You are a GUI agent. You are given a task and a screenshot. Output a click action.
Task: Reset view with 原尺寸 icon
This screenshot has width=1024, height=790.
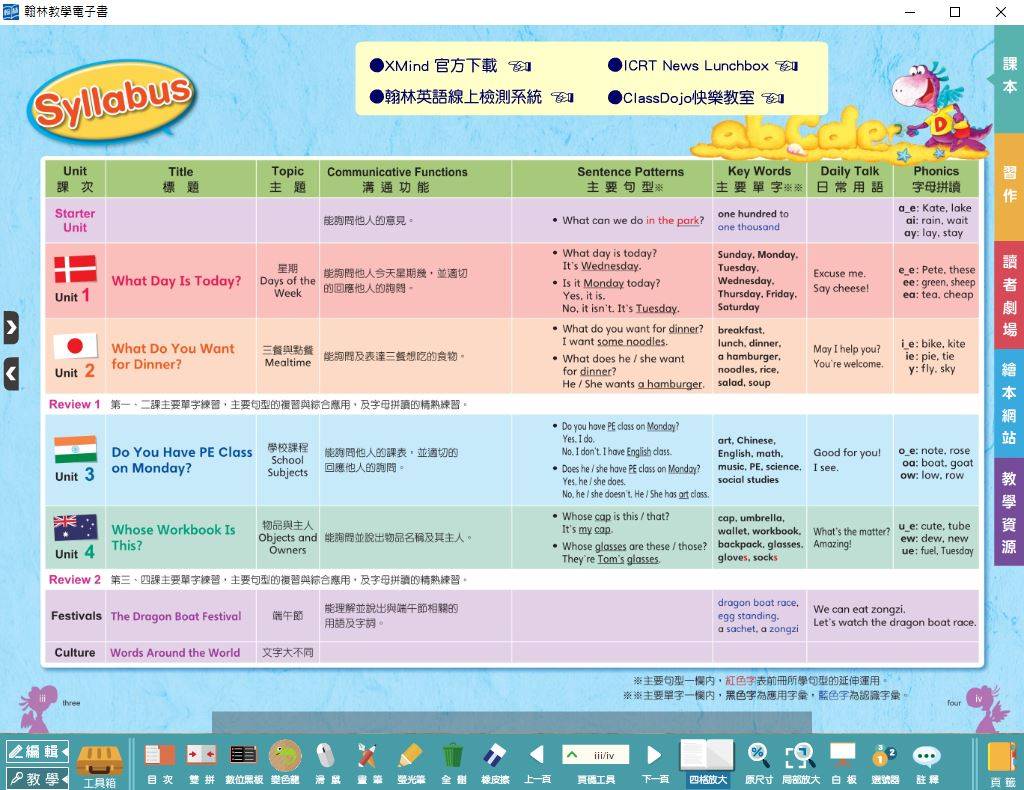(758, 763)
